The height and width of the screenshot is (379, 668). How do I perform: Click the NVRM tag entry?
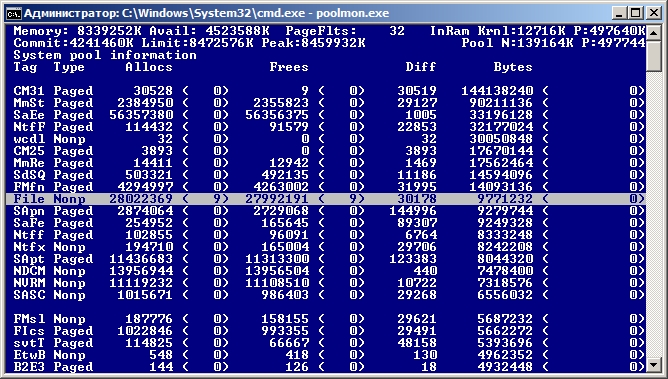click(29, 283)
